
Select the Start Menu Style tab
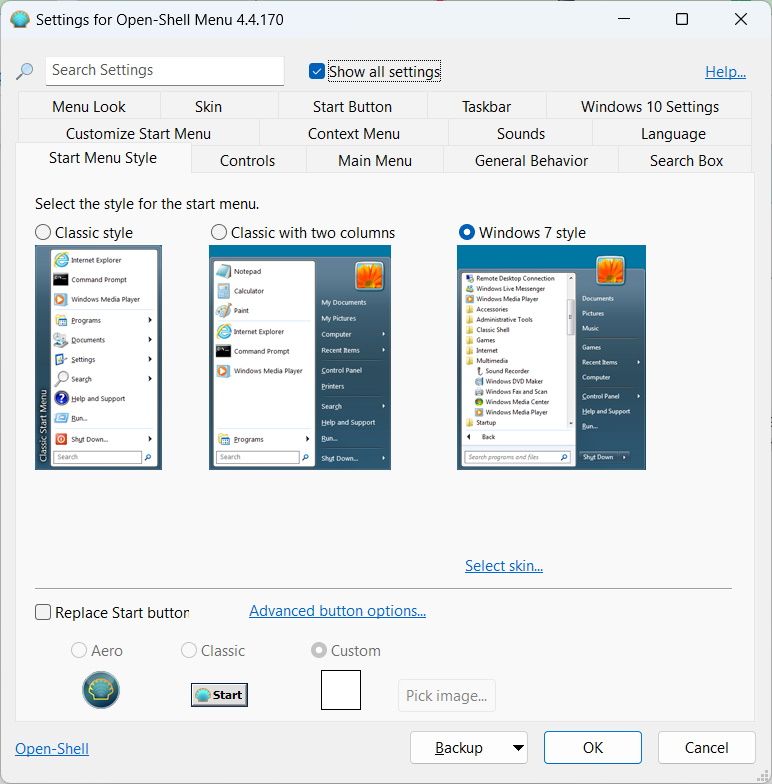point(103,158)
